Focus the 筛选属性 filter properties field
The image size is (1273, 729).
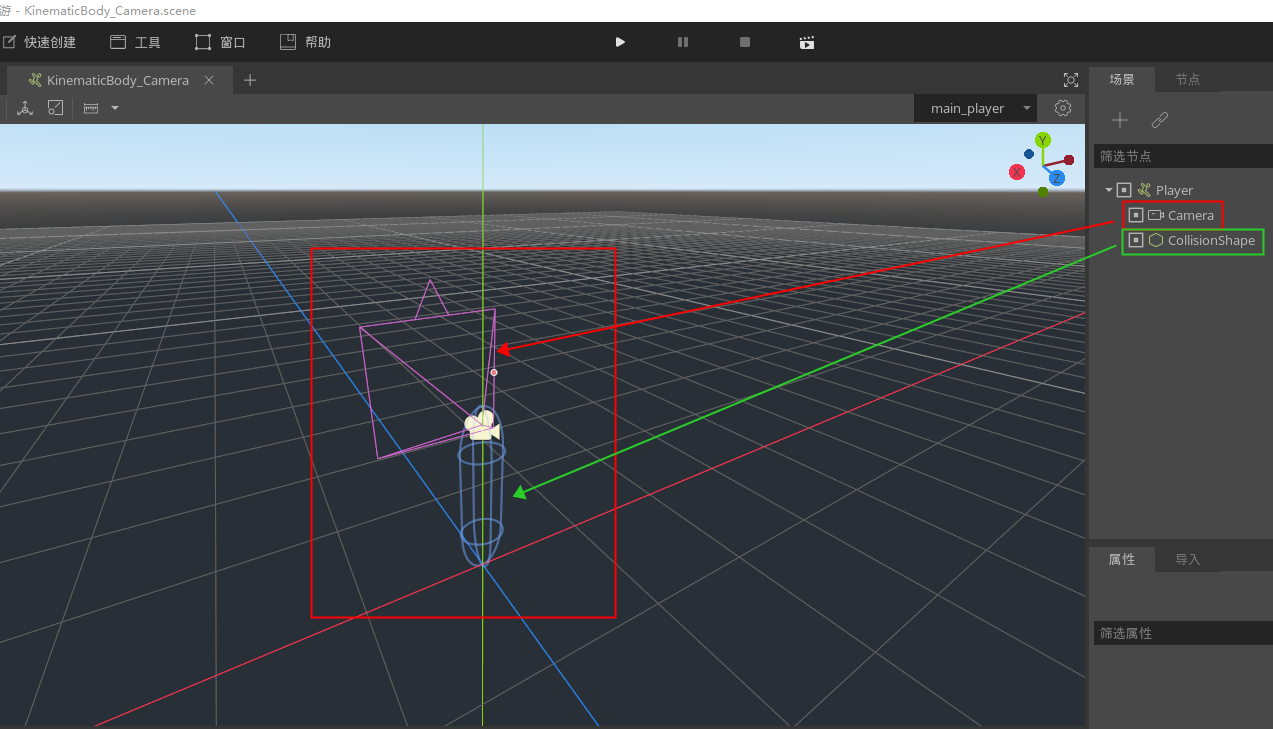pos(1183,633)
